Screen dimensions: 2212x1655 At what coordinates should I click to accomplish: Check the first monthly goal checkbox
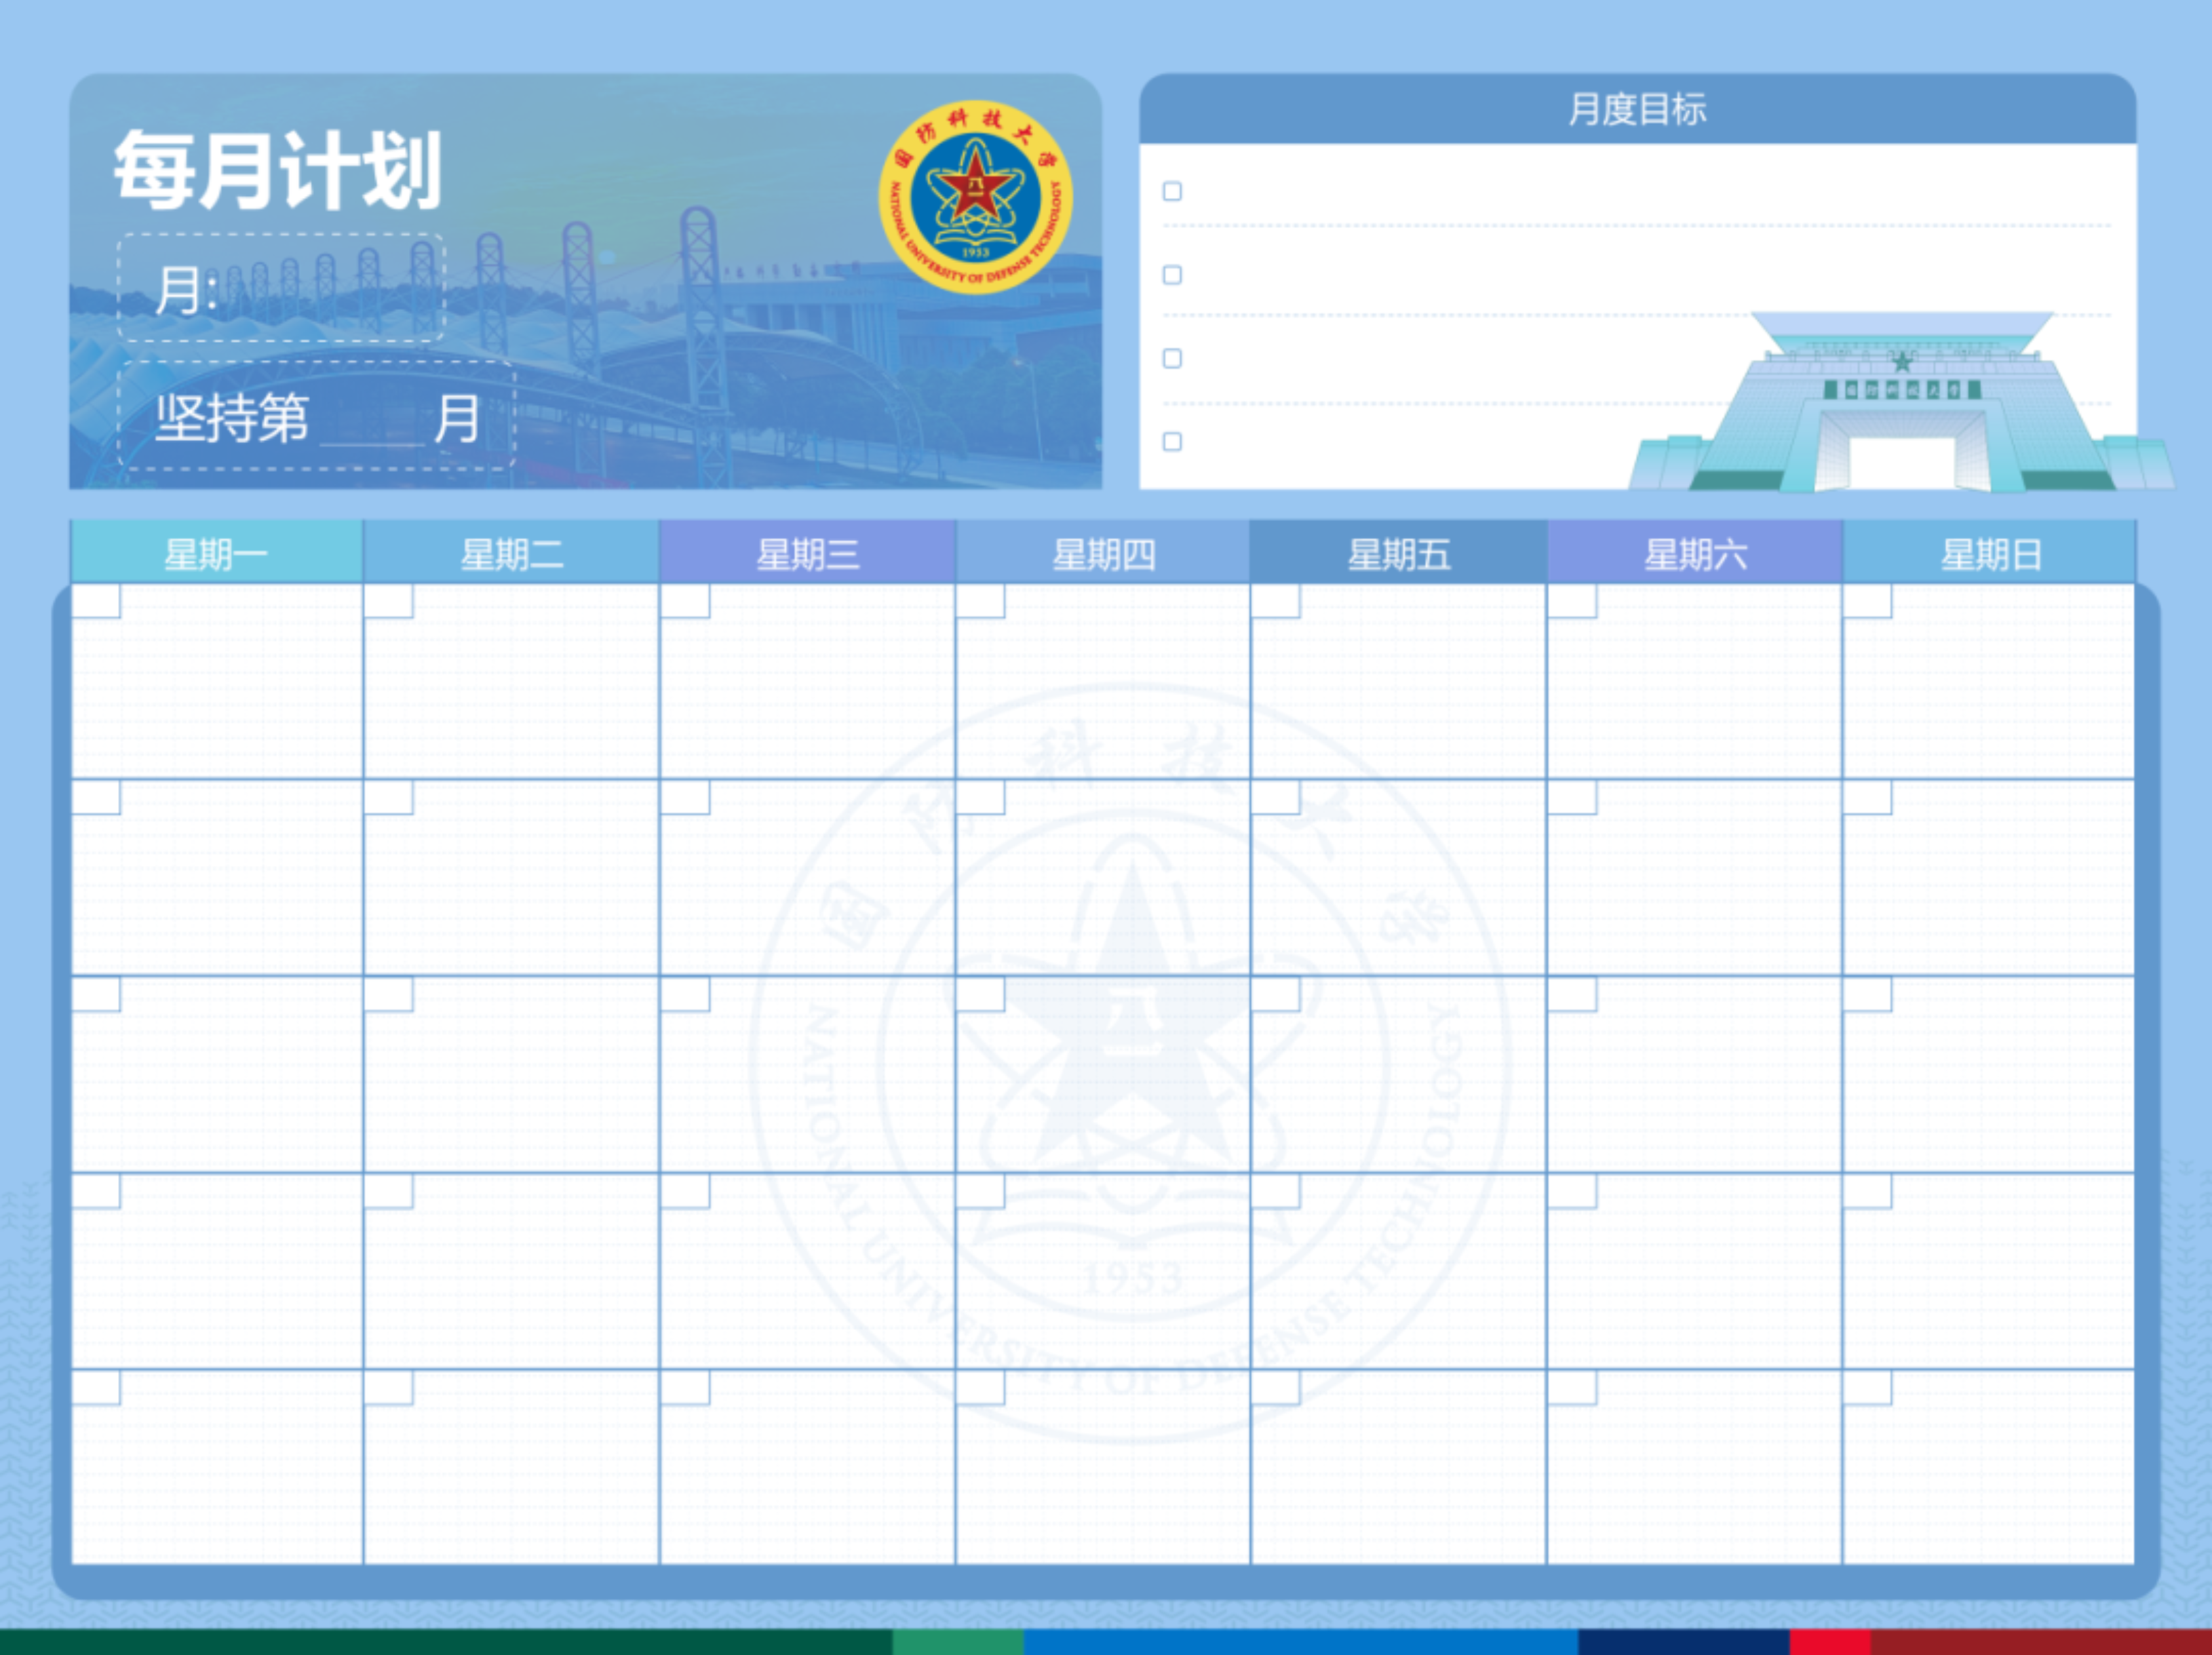(1172, 191)
